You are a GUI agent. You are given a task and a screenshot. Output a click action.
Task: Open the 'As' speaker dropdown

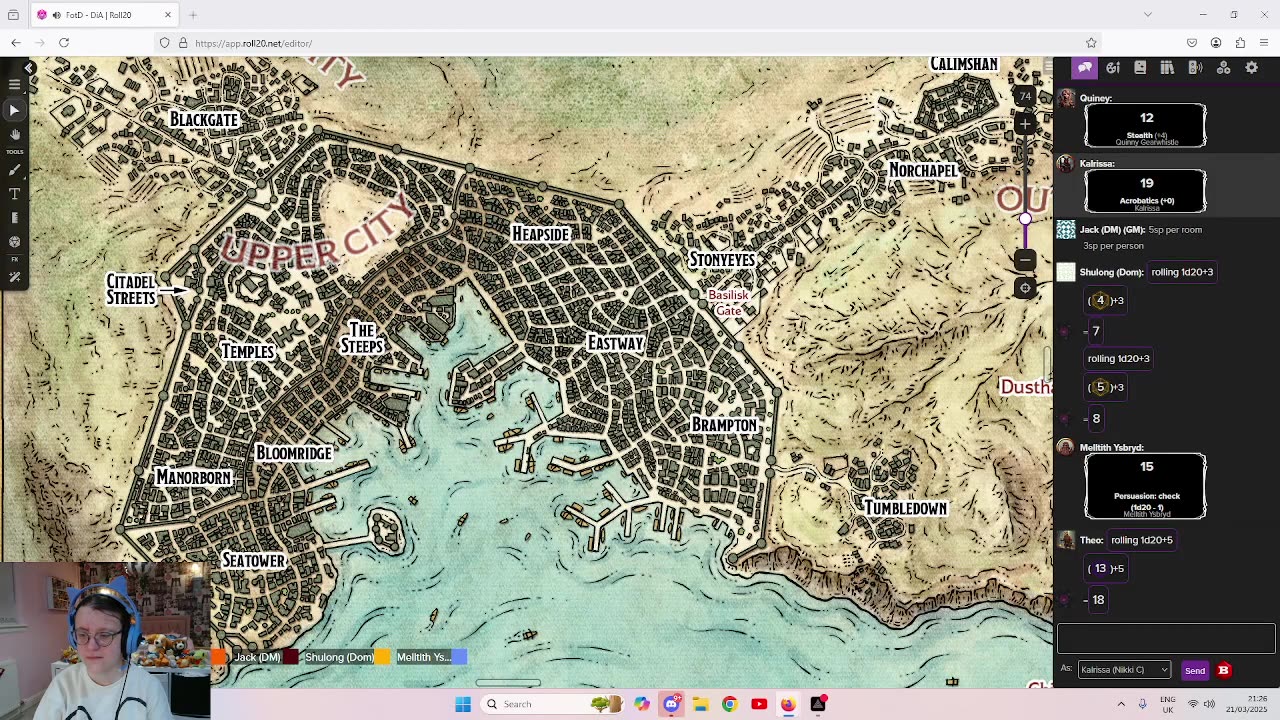[1124, 670]
